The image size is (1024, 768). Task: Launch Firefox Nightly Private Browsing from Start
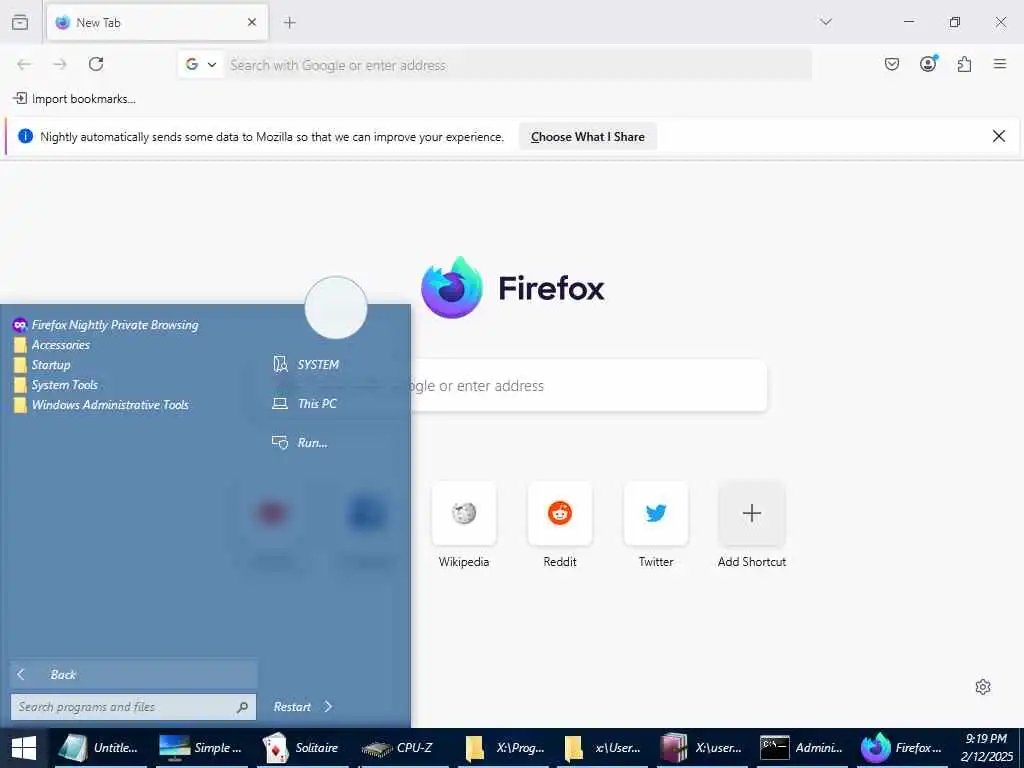tap(106, 325)
